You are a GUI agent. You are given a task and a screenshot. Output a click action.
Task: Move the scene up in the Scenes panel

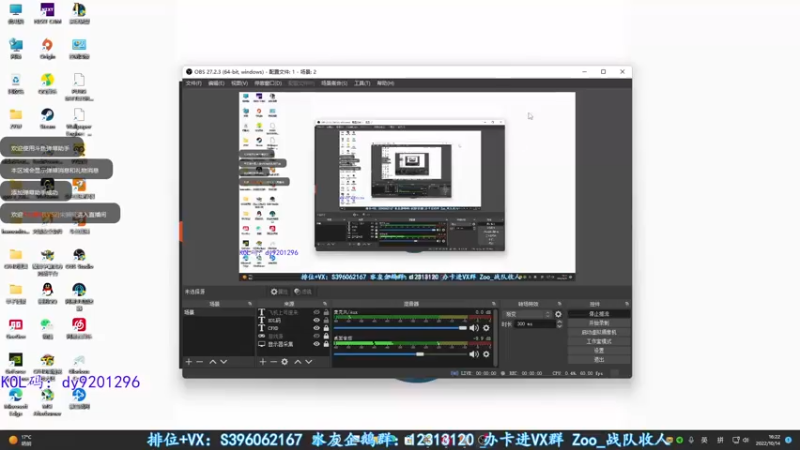click(213, 362)
